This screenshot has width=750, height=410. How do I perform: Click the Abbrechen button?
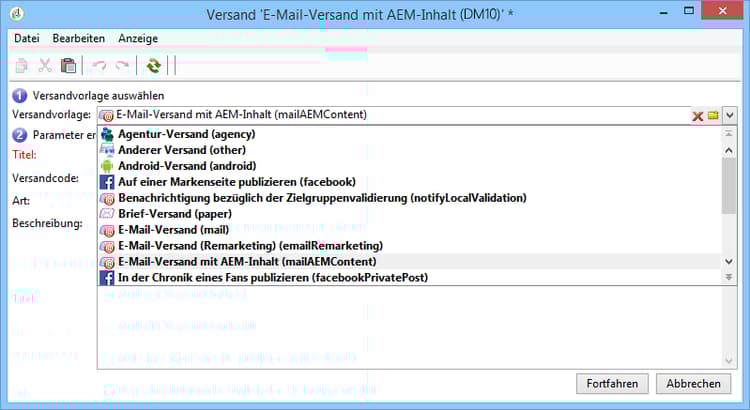[694, 384]
